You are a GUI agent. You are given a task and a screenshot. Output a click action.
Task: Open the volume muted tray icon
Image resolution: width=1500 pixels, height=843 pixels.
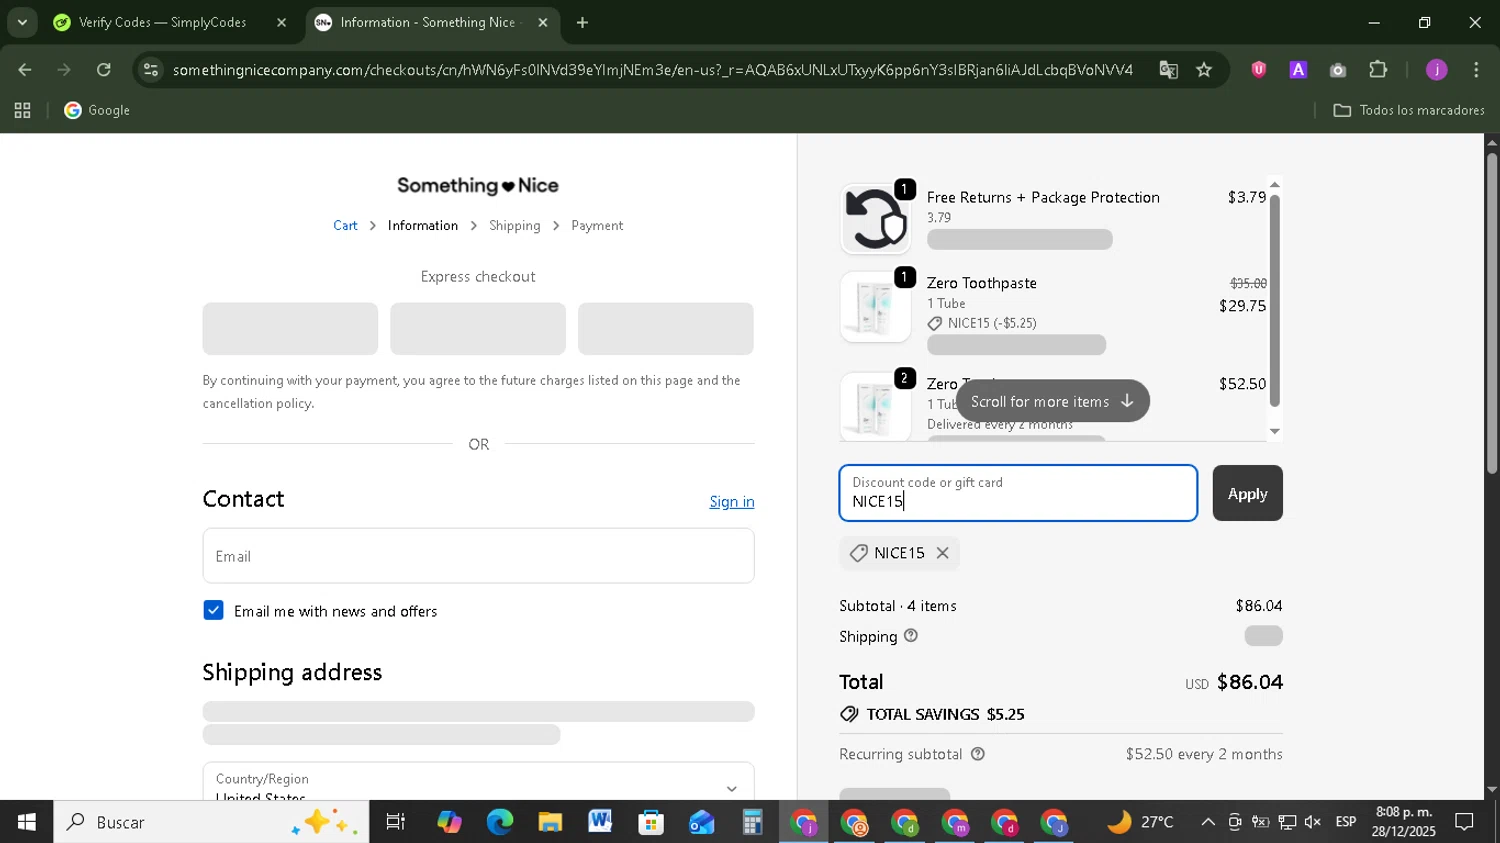(1313, 822)
